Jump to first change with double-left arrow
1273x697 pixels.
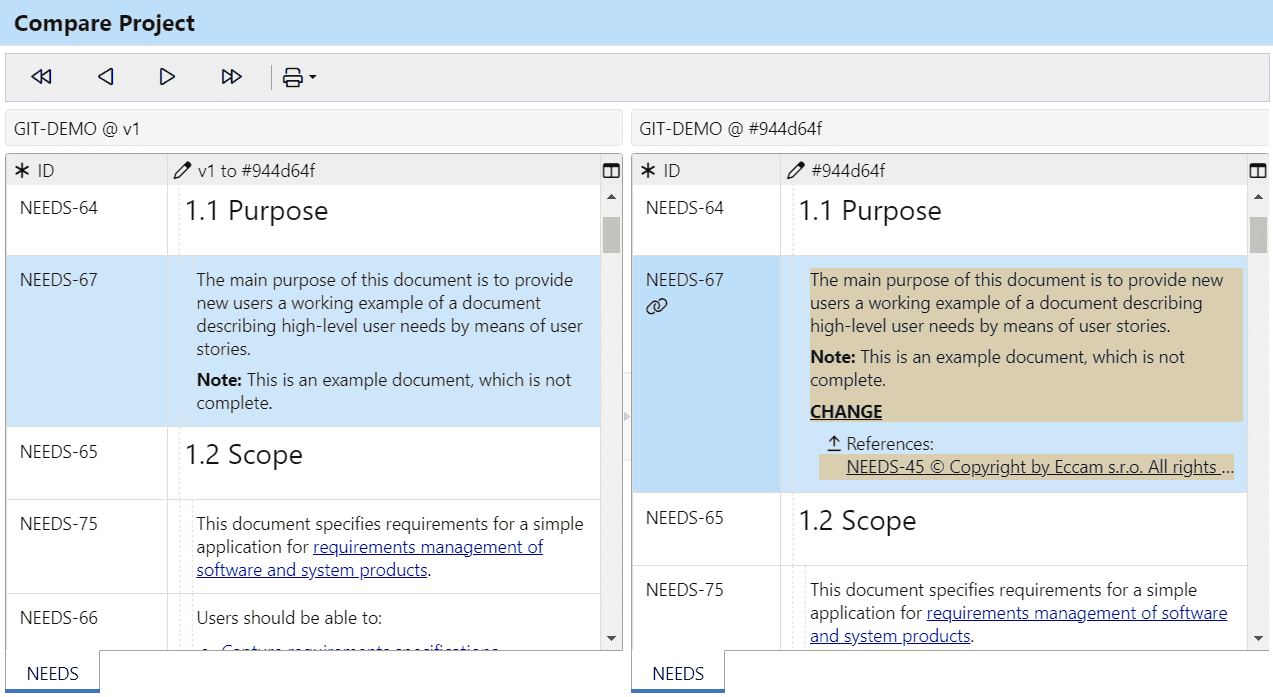41,77
